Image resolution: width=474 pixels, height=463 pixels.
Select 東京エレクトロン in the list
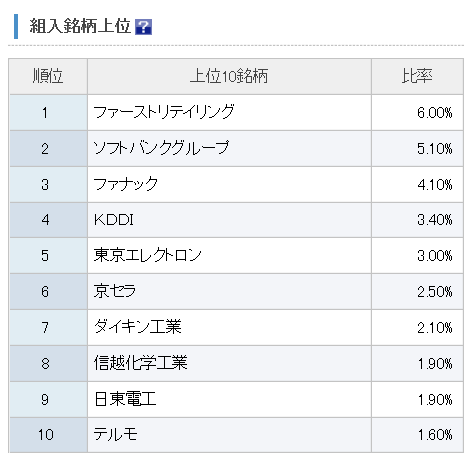[x=147, y=256]
